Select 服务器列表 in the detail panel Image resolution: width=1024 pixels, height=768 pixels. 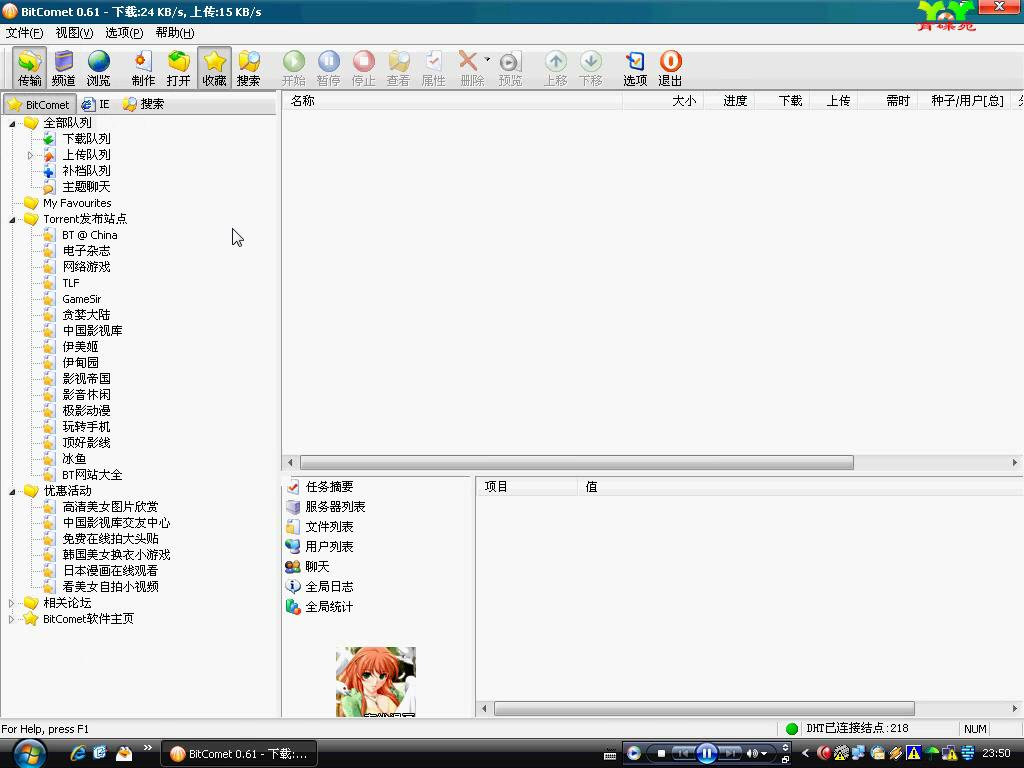[335, 507]
